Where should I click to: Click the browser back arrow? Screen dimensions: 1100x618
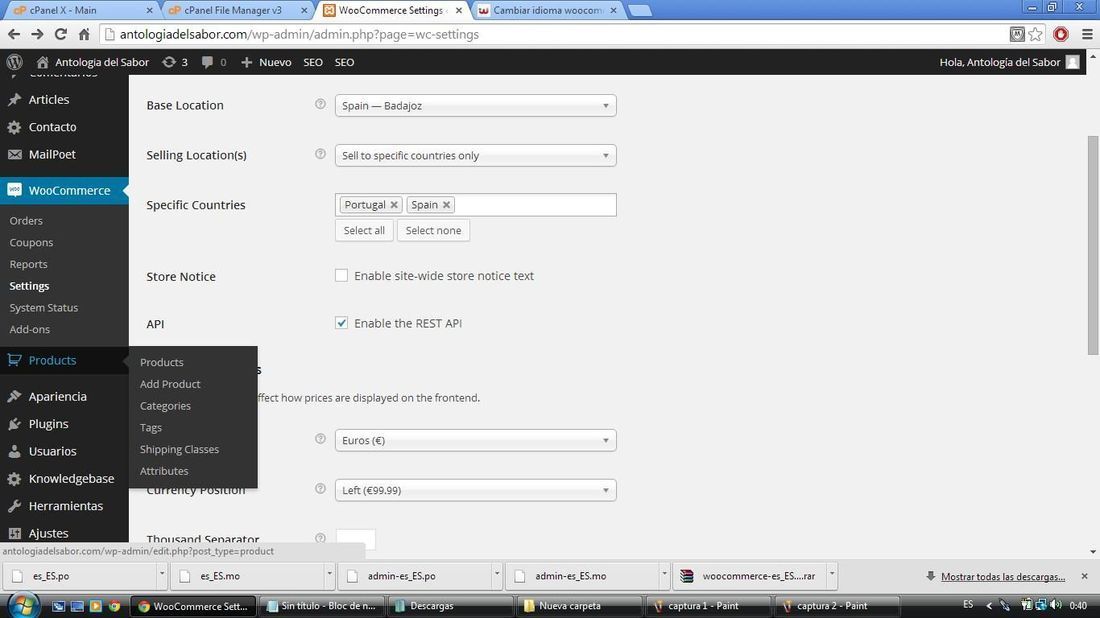(14, 34)
